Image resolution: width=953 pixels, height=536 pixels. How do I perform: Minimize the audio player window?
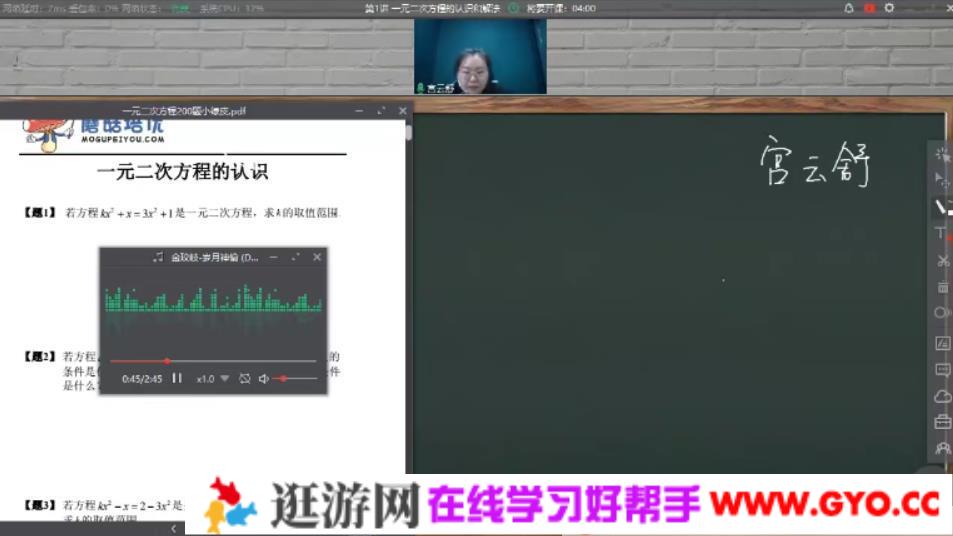click(274, 257)
